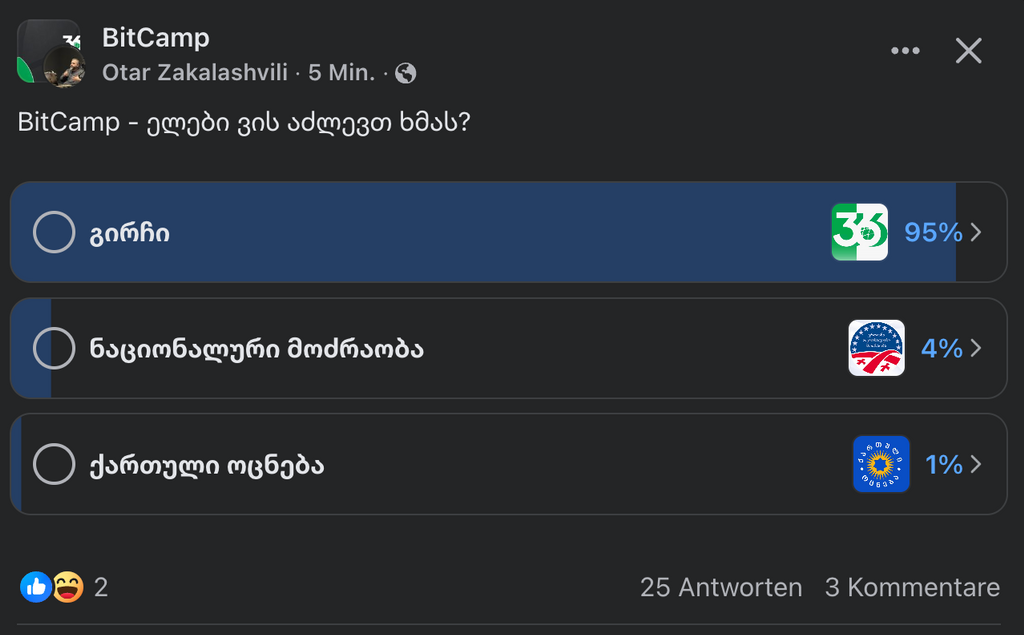Screen dimensions: 1024x635
Task: Click the globe public visibility icon
Action: pyautogui.click(x=403, y=73)
